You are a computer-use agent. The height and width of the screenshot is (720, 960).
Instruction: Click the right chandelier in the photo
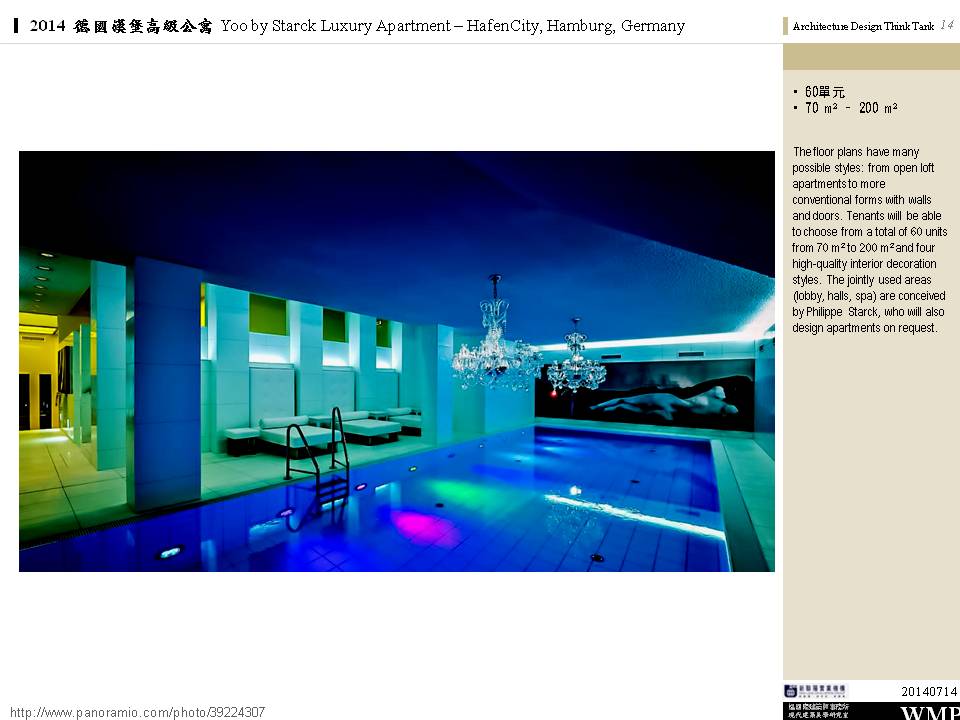[x=576, y=362]
